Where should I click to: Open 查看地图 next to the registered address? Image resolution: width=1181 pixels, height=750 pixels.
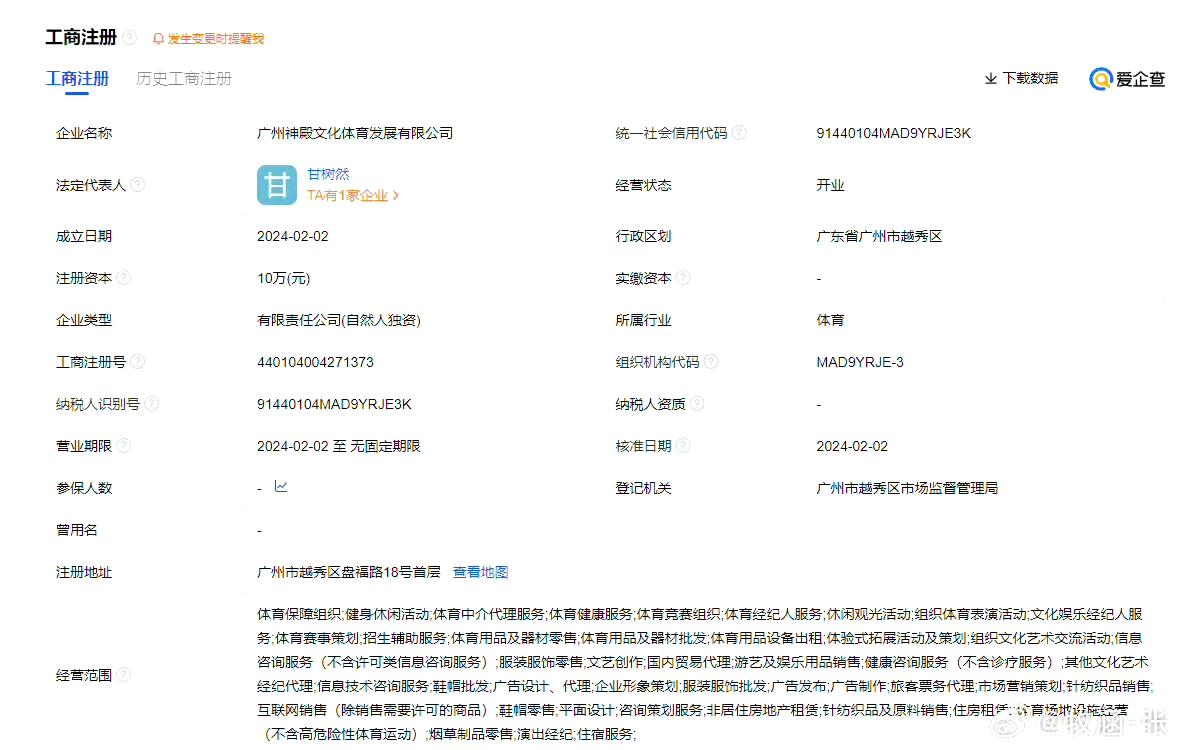click(480, 572)
